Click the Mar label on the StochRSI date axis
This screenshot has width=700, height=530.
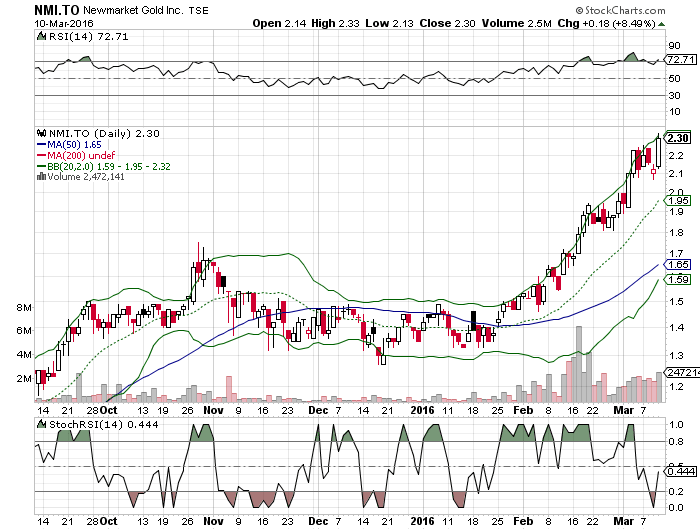(623, 521)
